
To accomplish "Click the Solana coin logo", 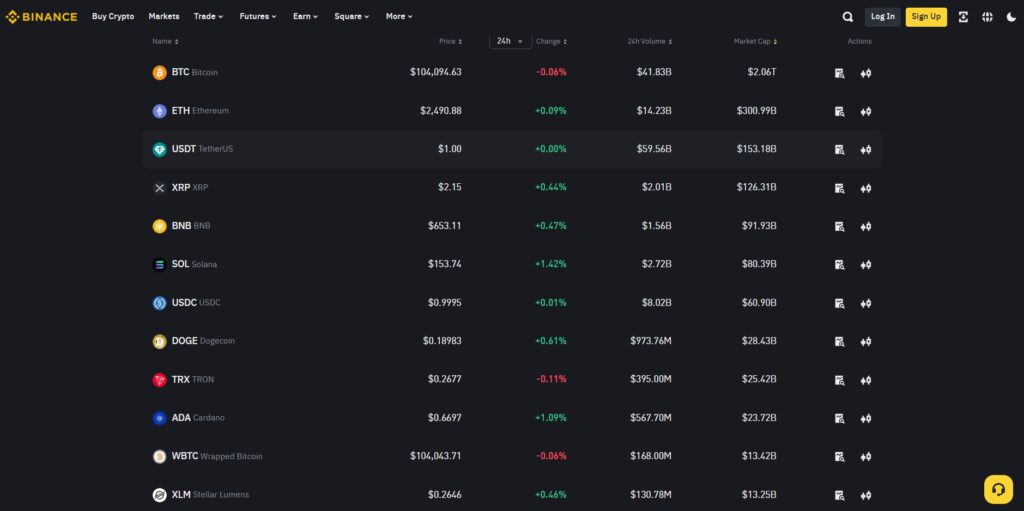I will (159, 265).
